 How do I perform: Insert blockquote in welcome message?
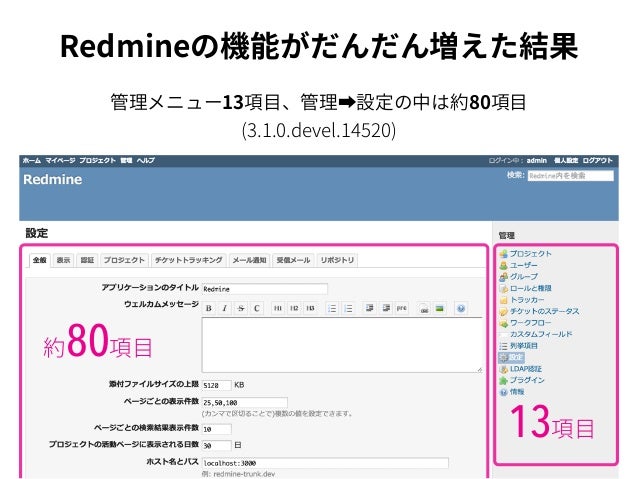point(369,308)
